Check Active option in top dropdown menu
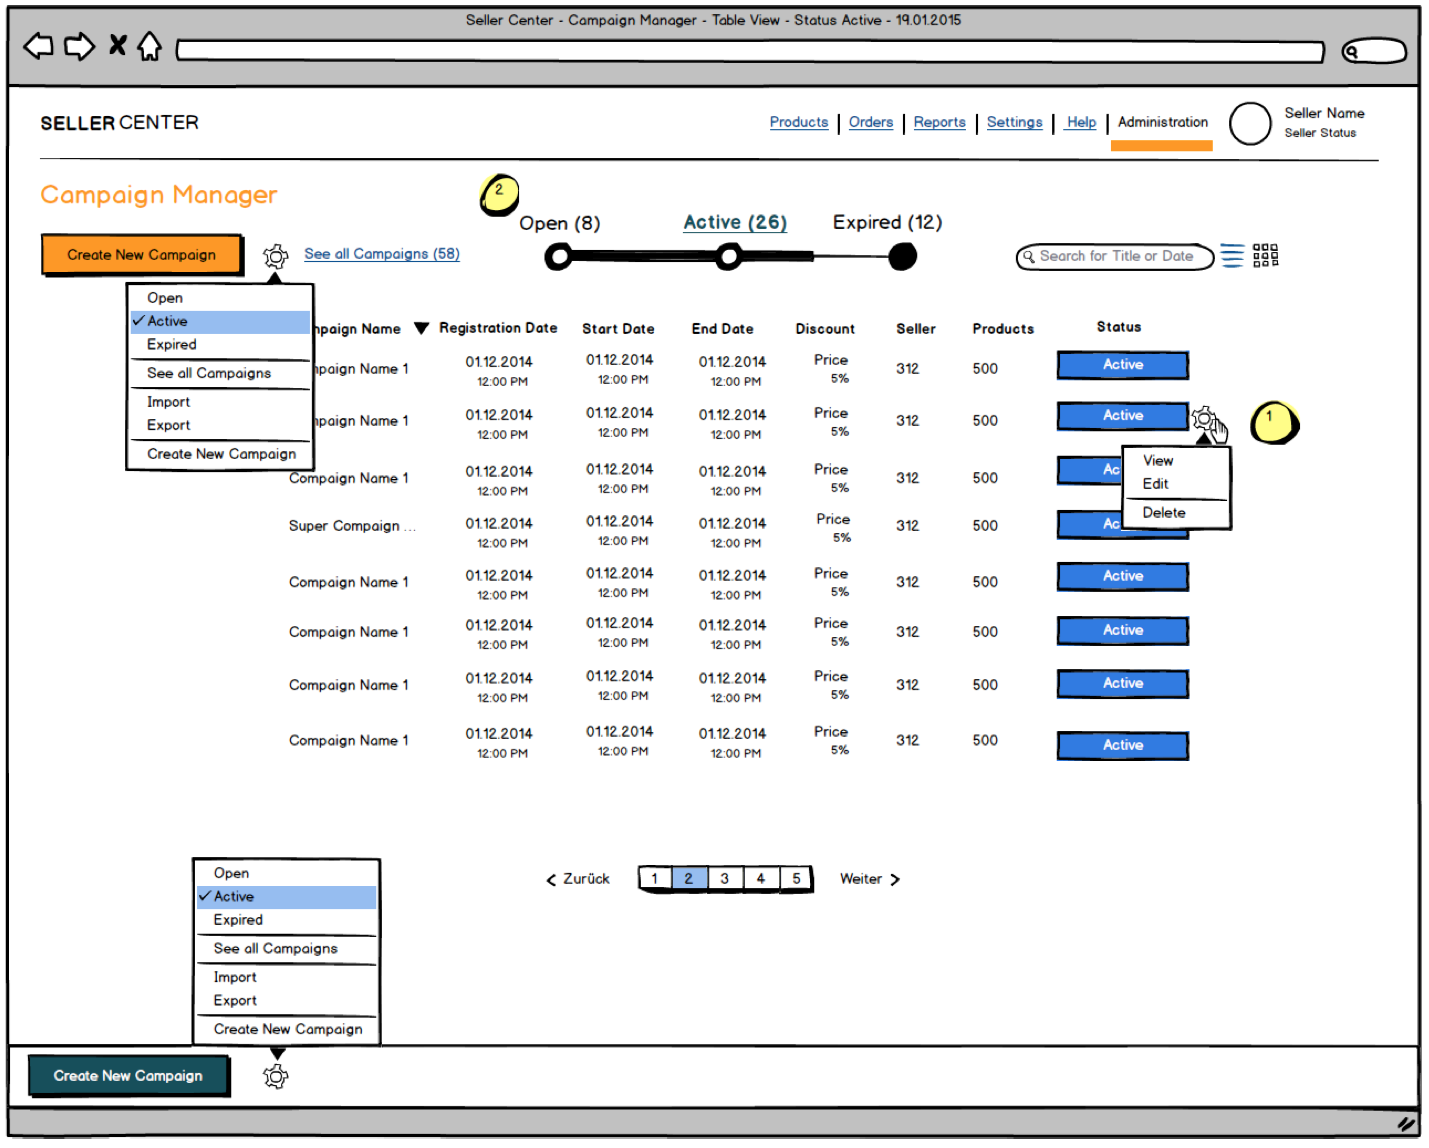1429x1148 pixels. coord(167,321)
